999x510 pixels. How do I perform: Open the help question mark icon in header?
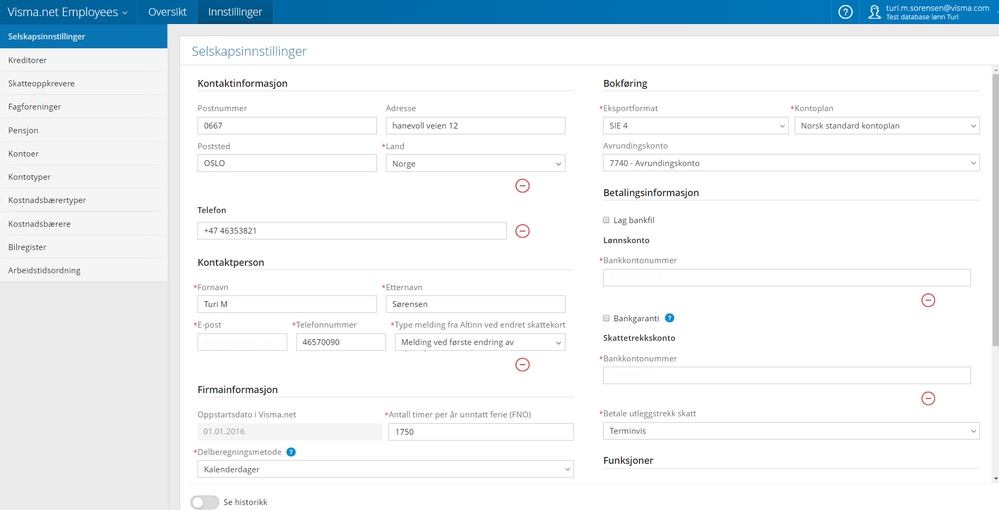[x=845, y=12]
